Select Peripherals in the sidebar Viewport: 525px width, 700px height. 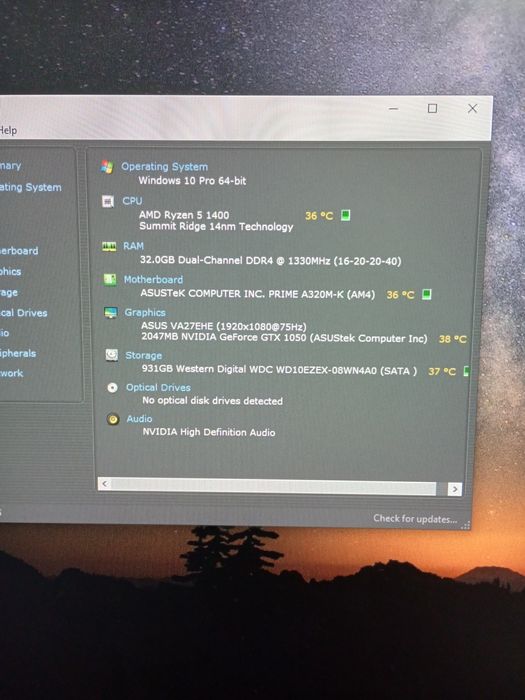[x=18, y=353]
